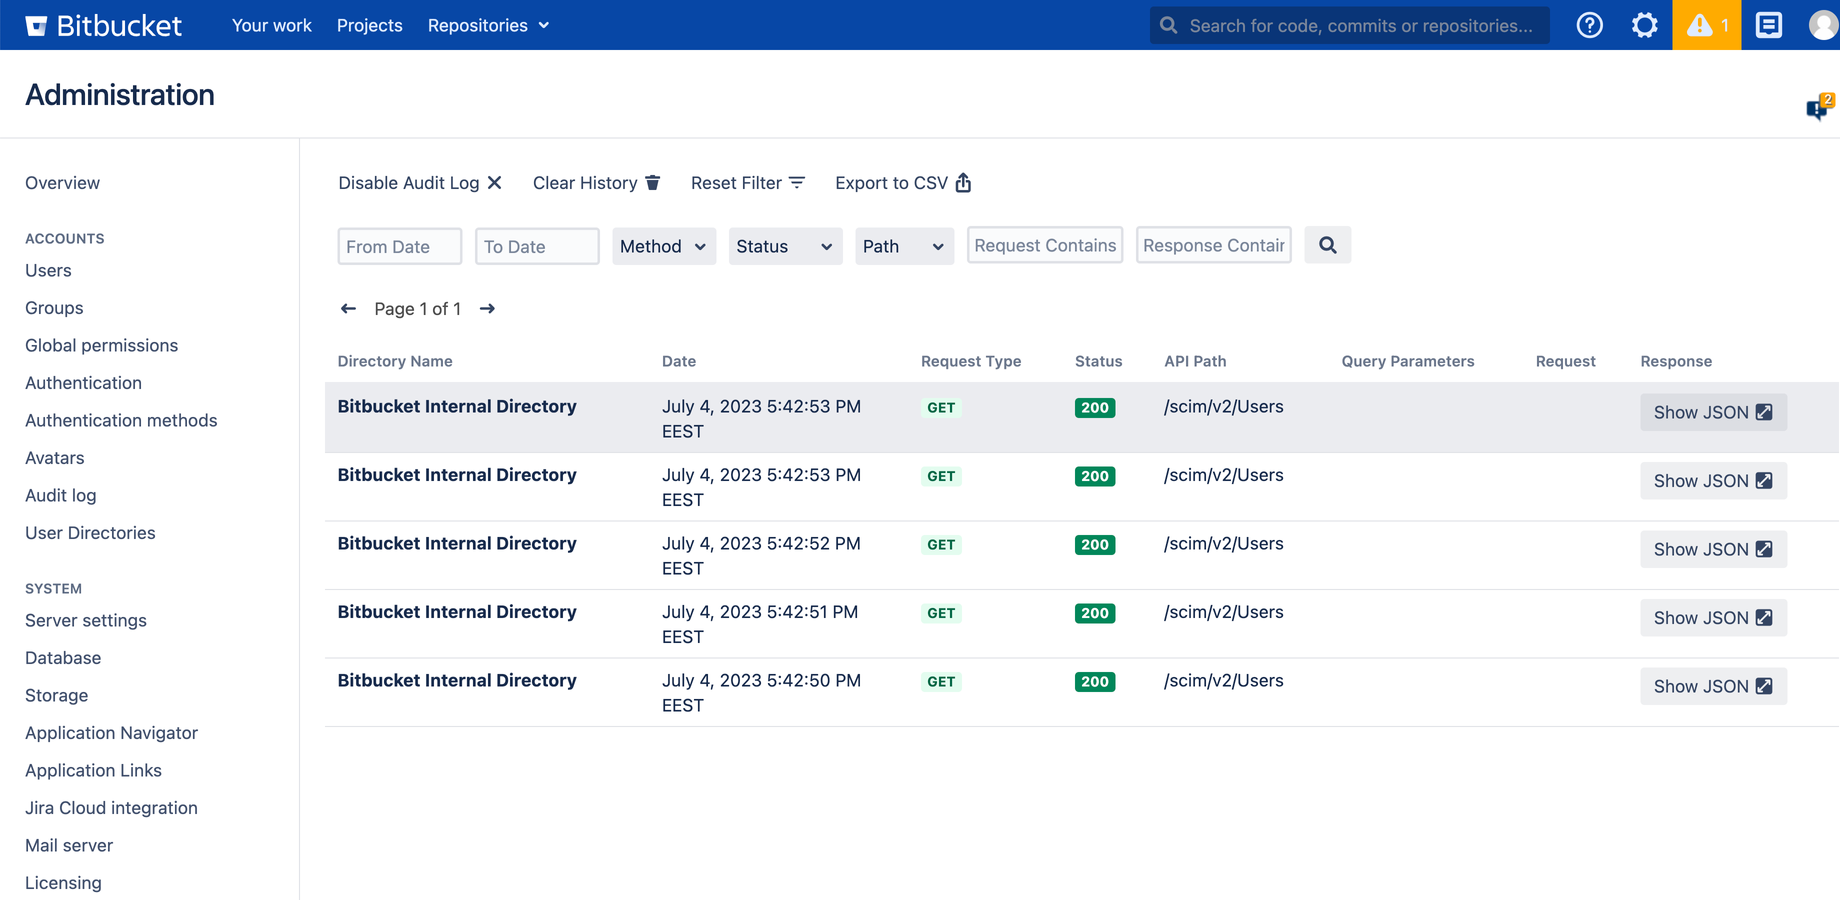Click the API Path column header
This screenshot has height=900, width=1840.
[x=1195, y=361]
